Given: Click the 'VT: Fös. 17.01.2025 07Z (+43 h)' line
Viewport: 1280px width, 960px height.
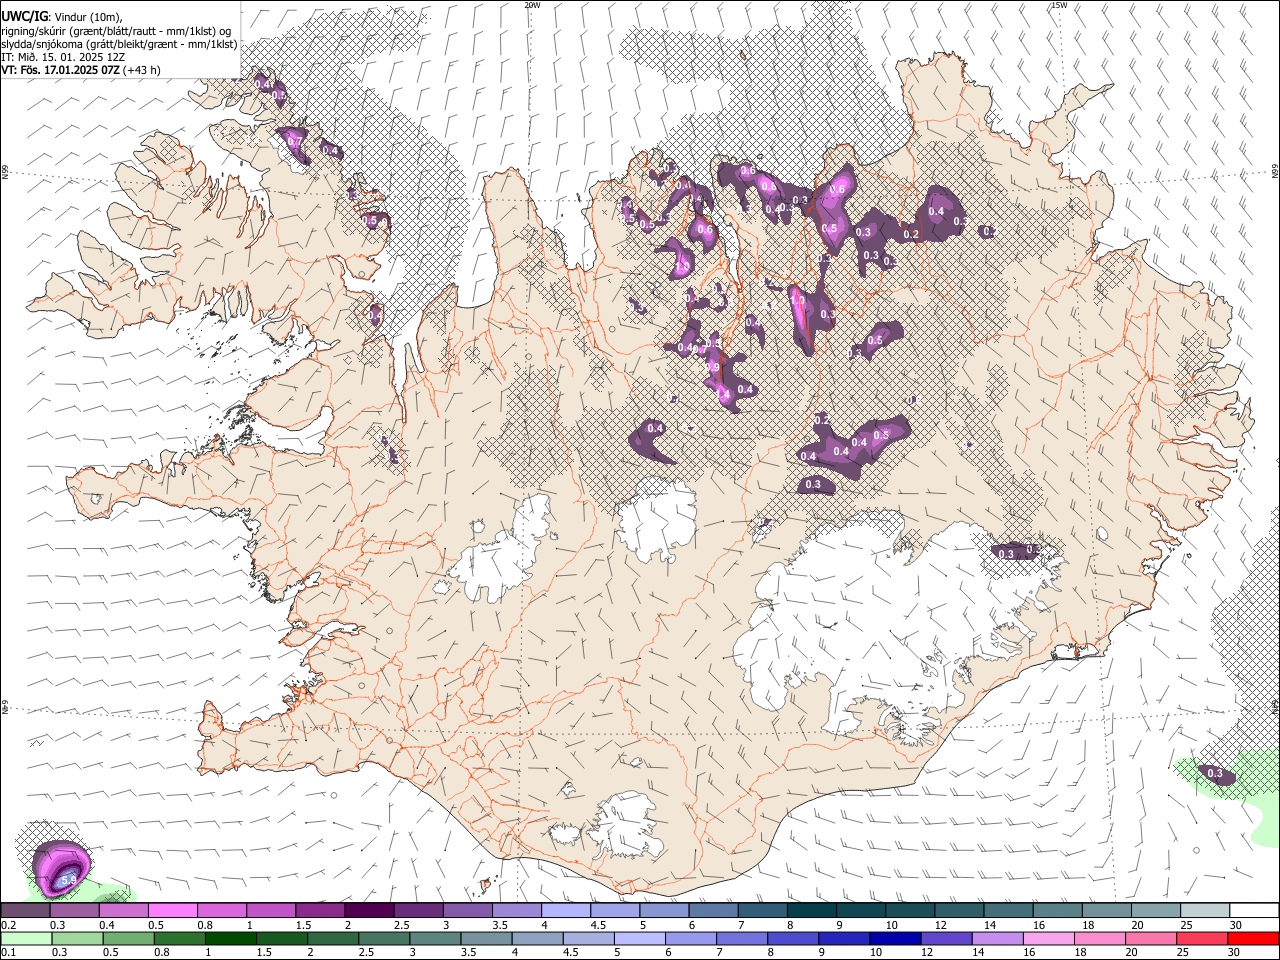Looking at the screenshot, I should click(81, 70).
